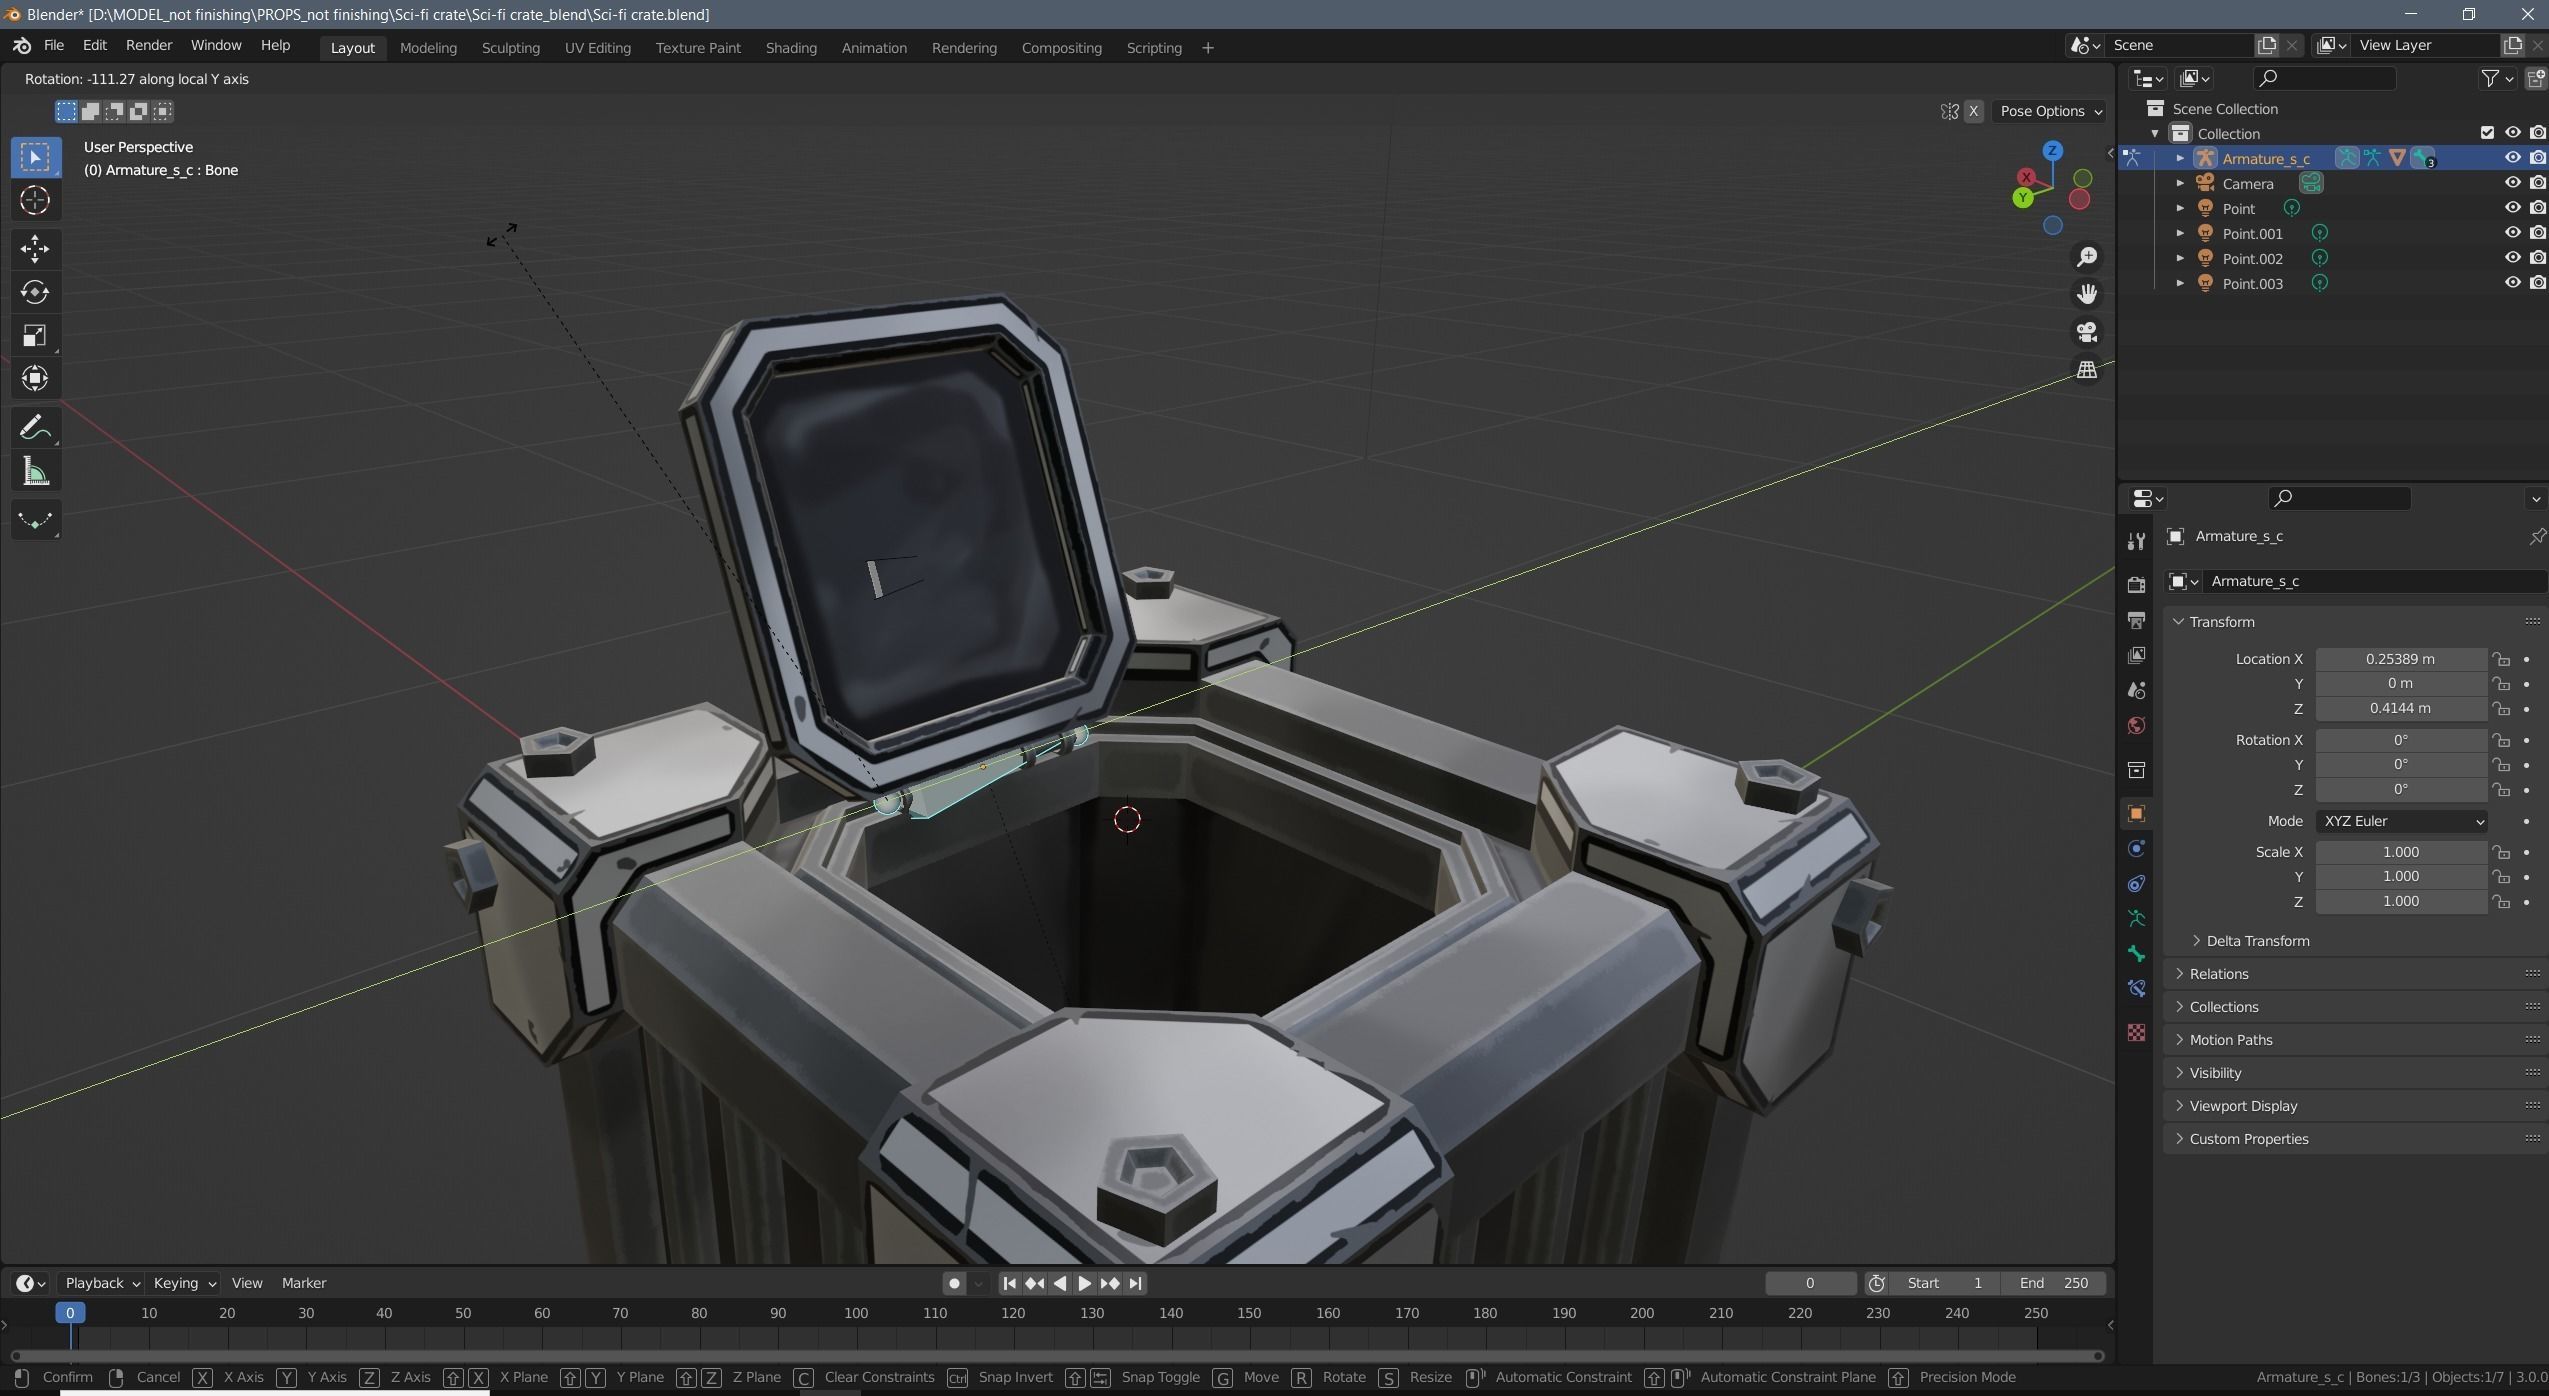The image size is (2549, 1396).
Task: Uncheck the Collection exclude checkbox
Action: 2487,133
